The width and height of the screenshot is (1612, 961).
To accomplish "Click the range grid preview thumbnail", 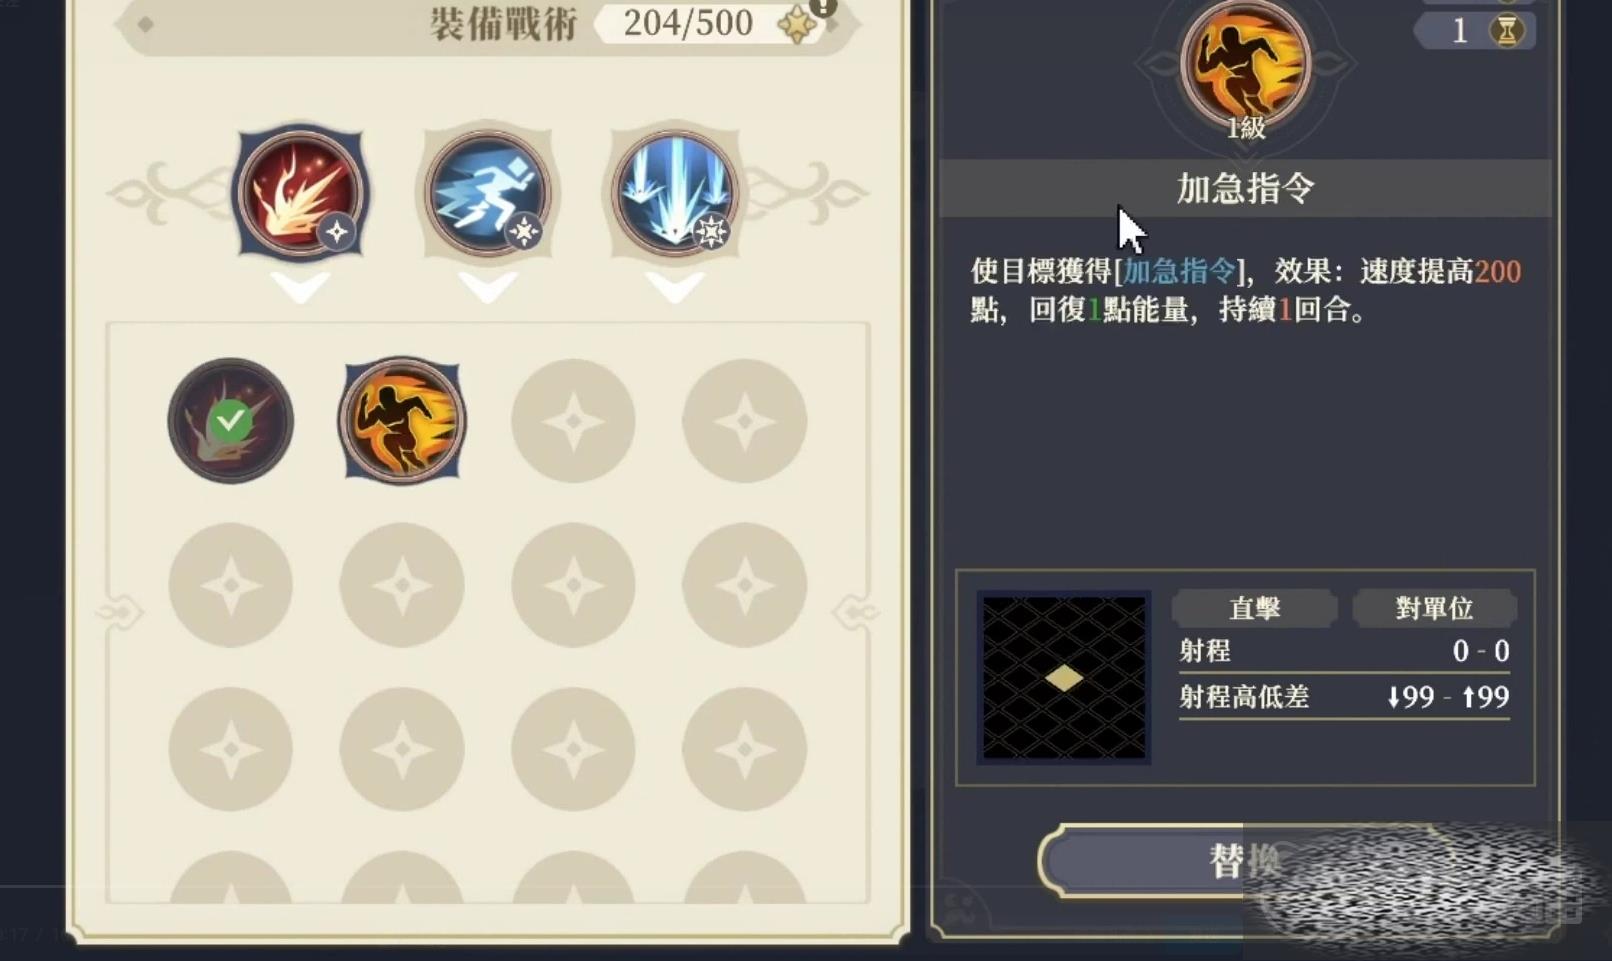I will [1064, 678].
